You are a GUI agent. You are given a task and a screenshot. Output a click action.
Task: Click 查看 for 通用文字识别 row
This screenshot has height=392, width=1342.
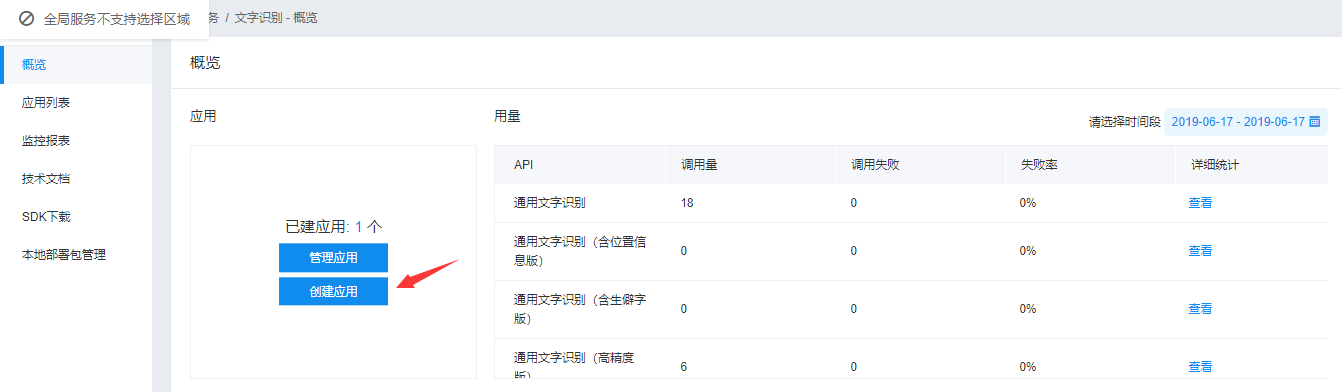pos(1200,202)
